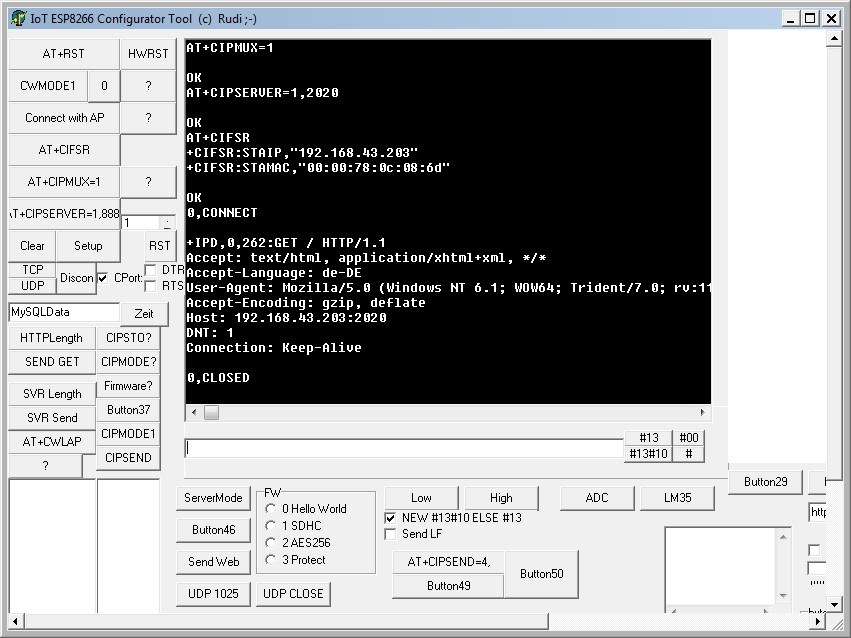
Task: Query CWMODE with its ? button
Action: tap(148, 86)
